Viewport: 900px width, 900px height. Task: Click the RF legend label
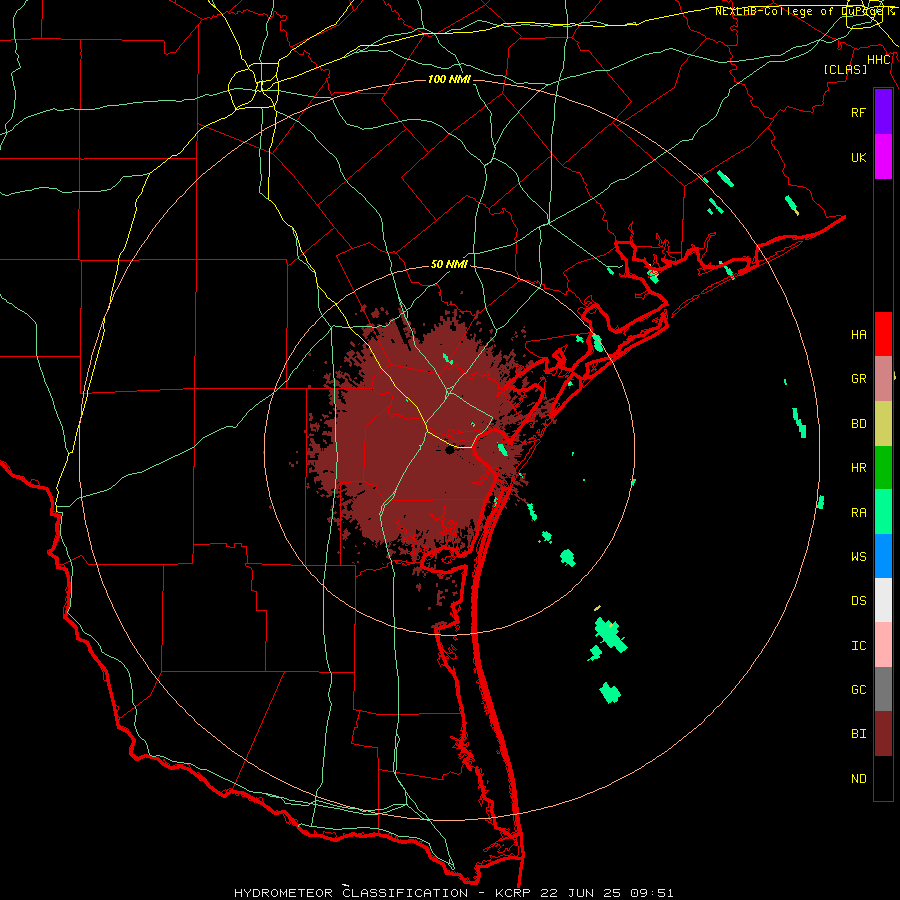click(x=858, y=112)
